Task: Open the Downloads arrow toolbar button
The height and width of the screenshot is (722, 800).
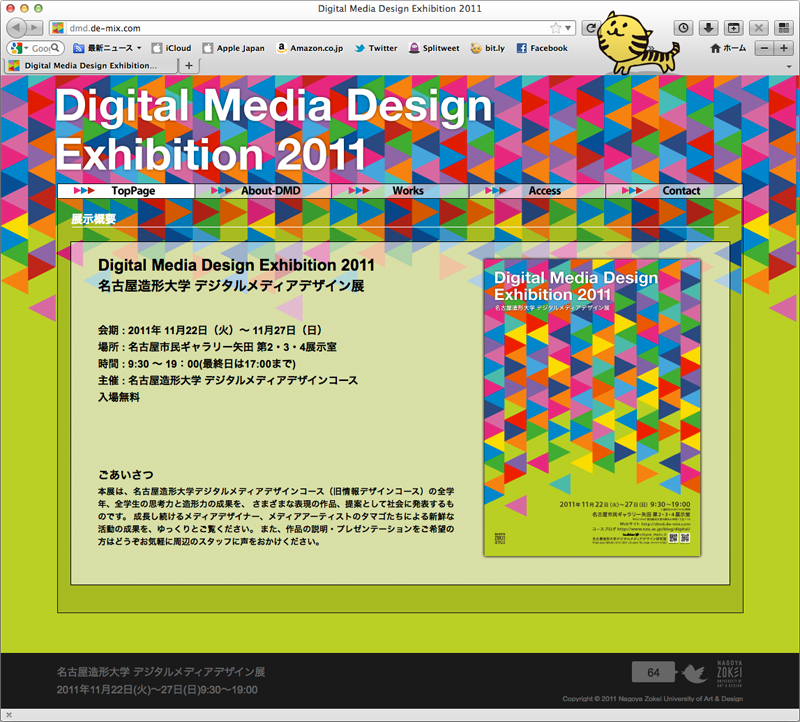Action: click(708, 28)
